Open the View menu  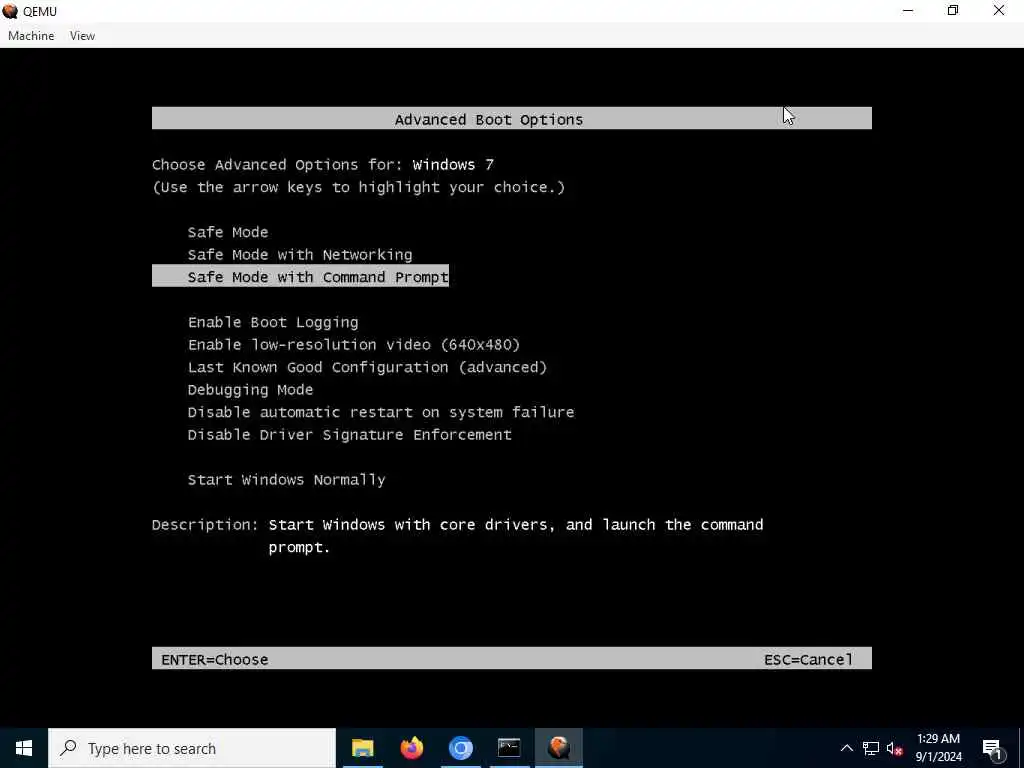pyautogui.click(x=82, y=36)
